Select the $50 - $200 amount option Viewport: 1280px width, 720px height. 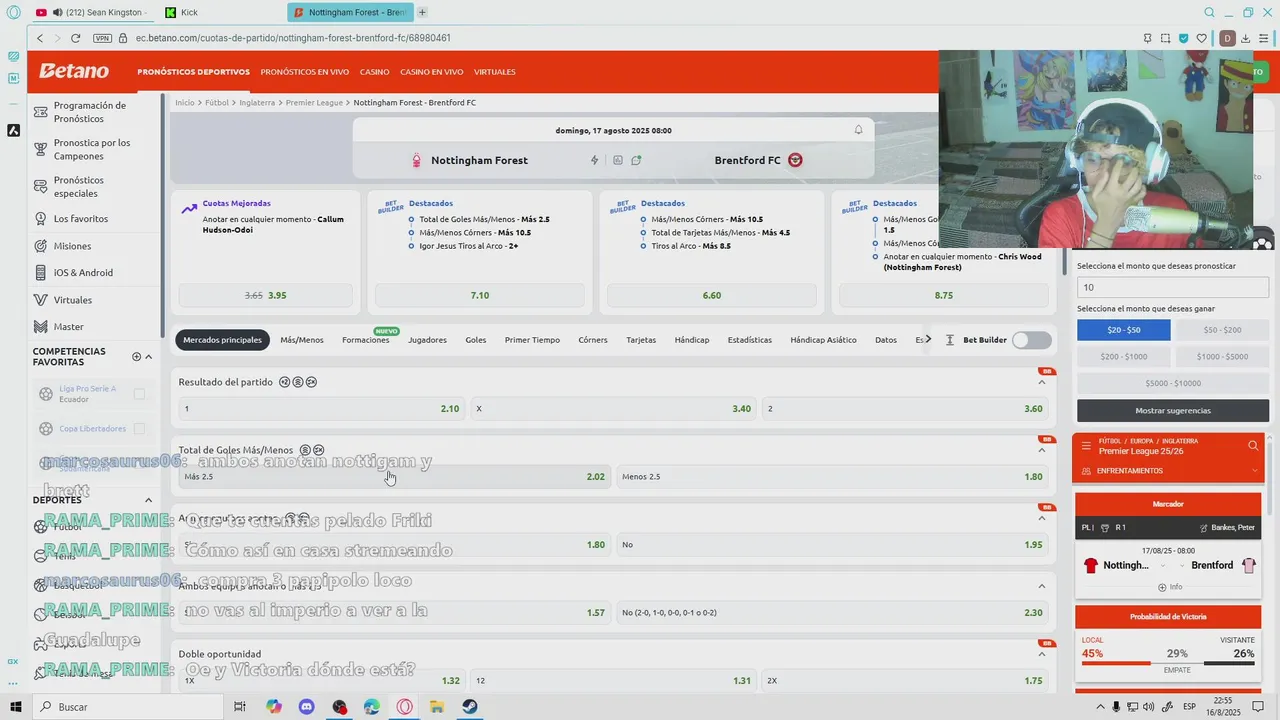1222,330
